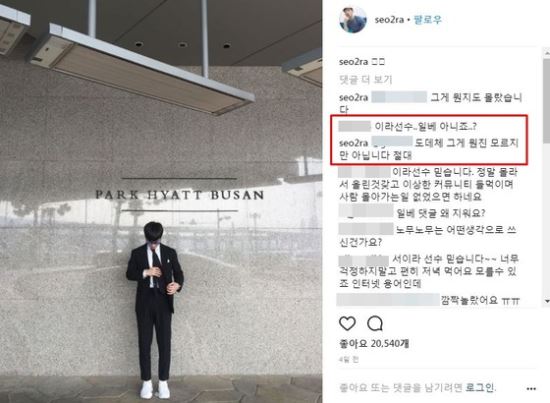550x403 pixels.
Task: Open seo2ra profile picture avatar
Action: [353, 20]
